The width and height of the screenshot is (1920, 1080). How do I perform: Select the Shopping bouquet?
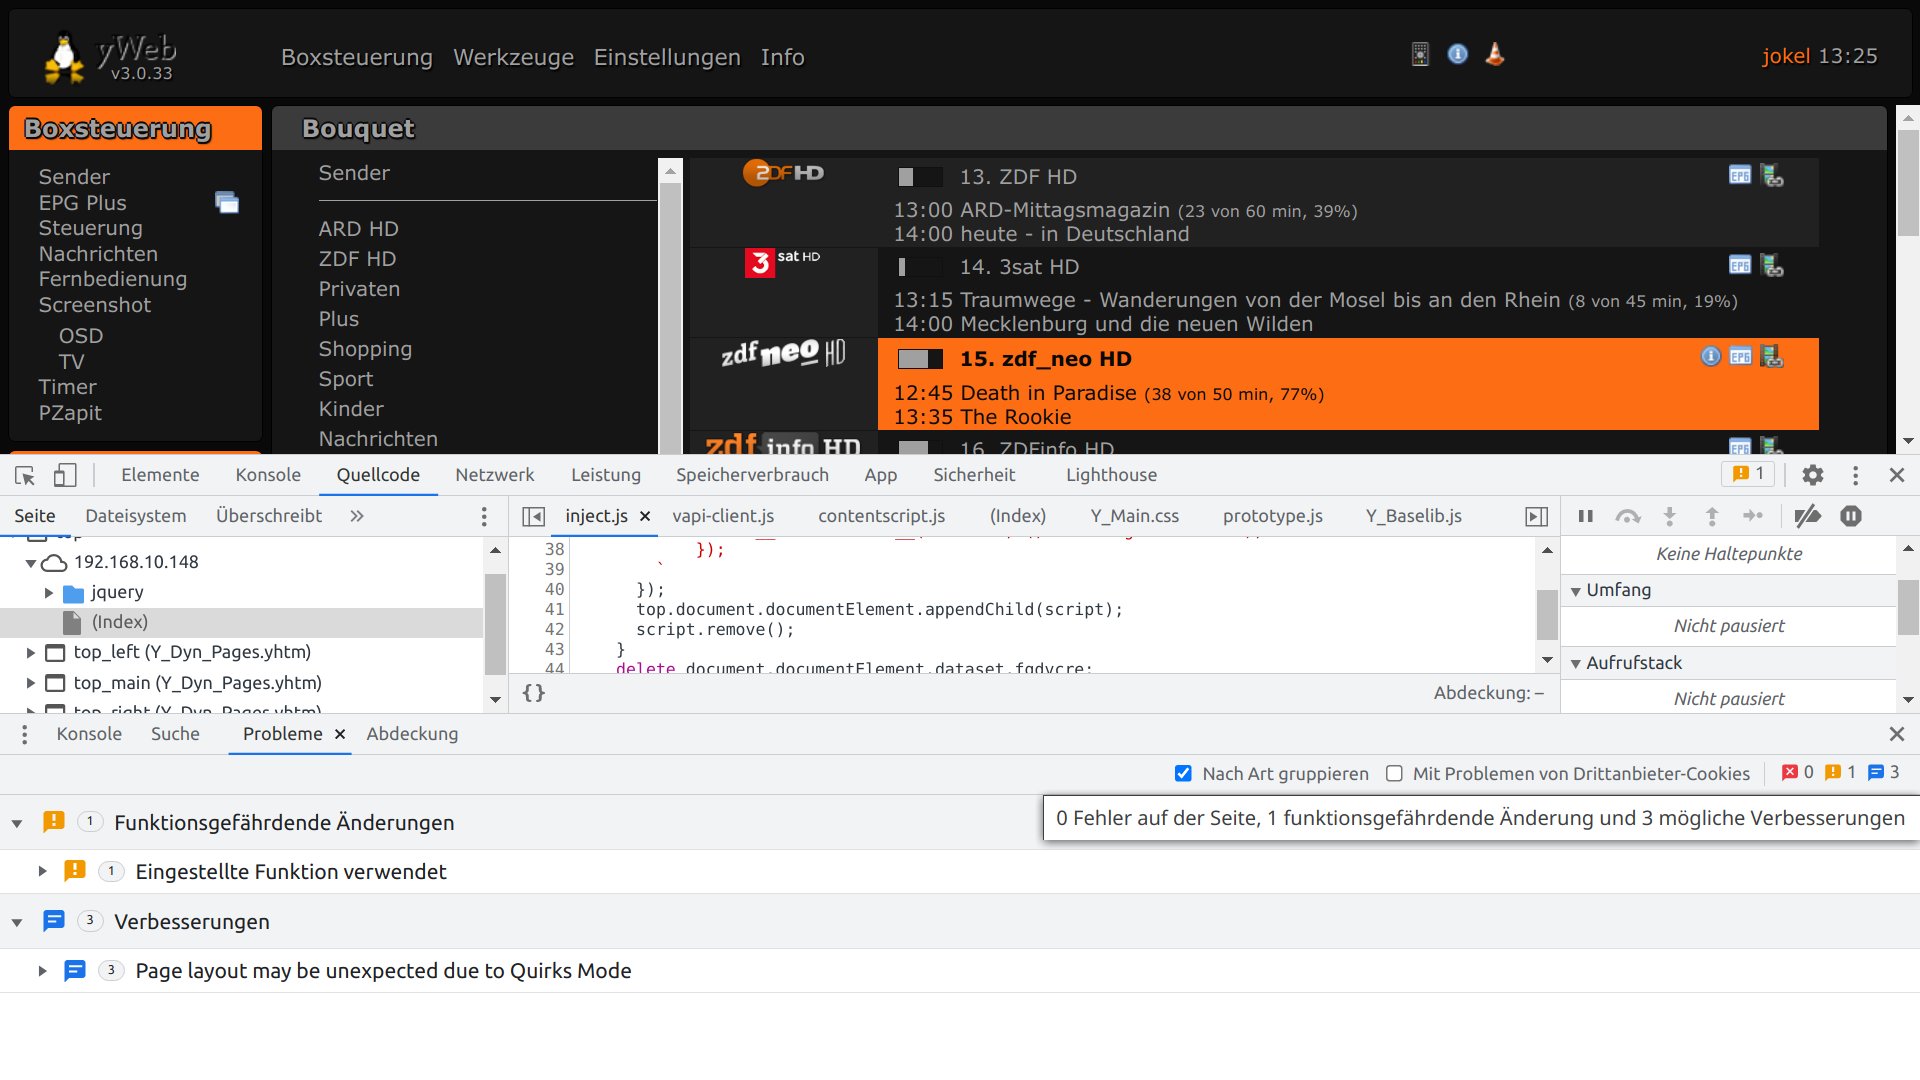365,349
